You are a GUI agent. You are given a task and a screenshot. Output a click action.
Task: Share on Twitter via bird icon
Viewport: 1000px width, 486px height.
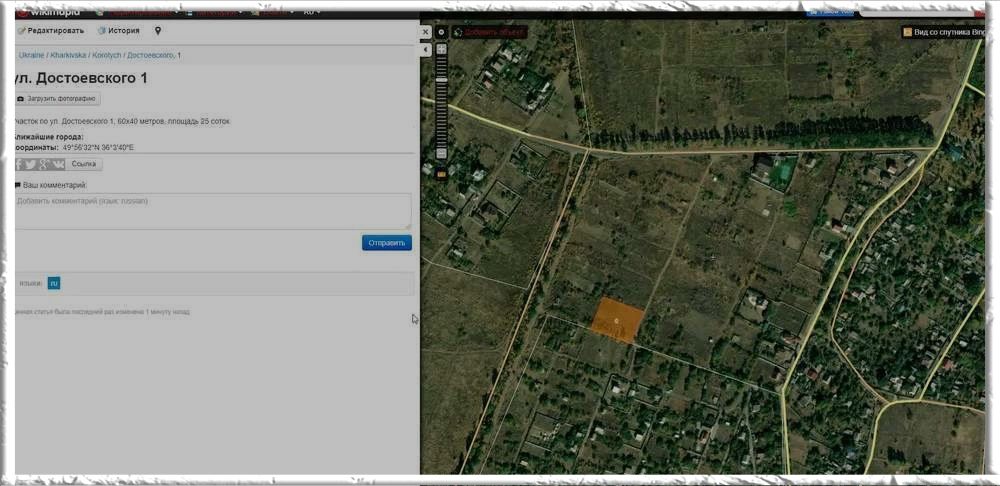tap(31, 164)
